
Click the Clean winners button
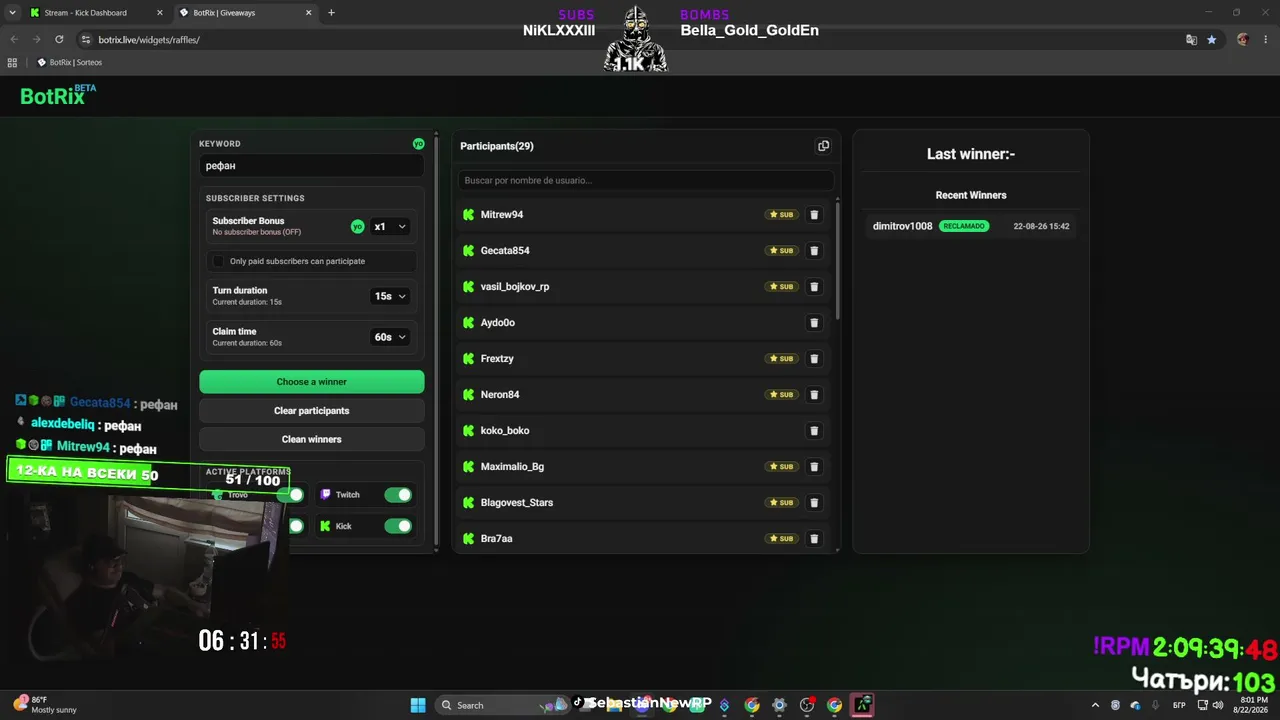coord(312,440)
